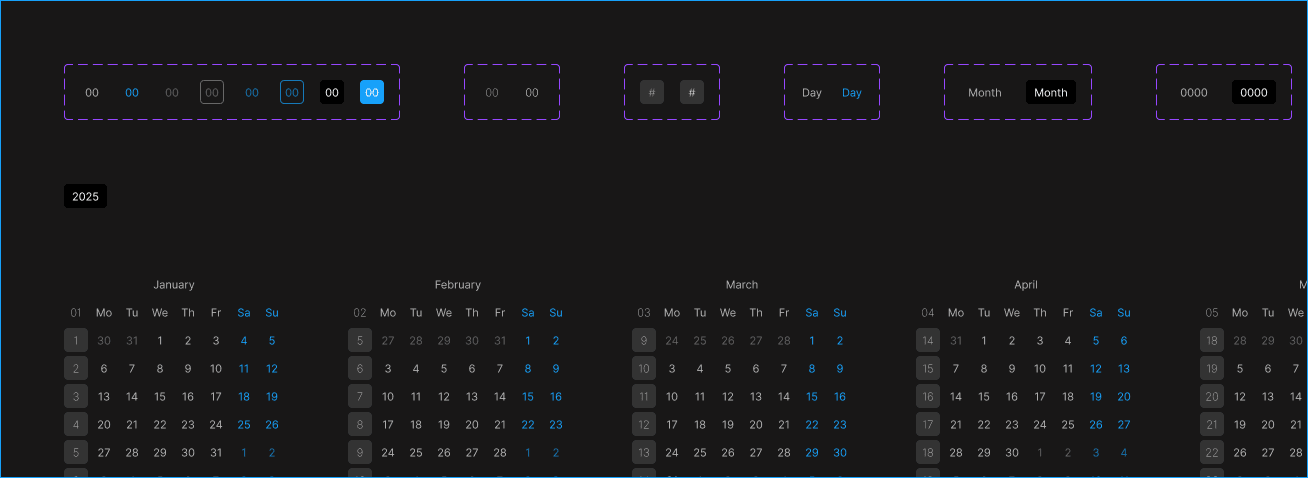Image resolution: width=1308 pixels, height=478 pixels.
Task: Select week number 17 badge in April
Action: point(928,425)
